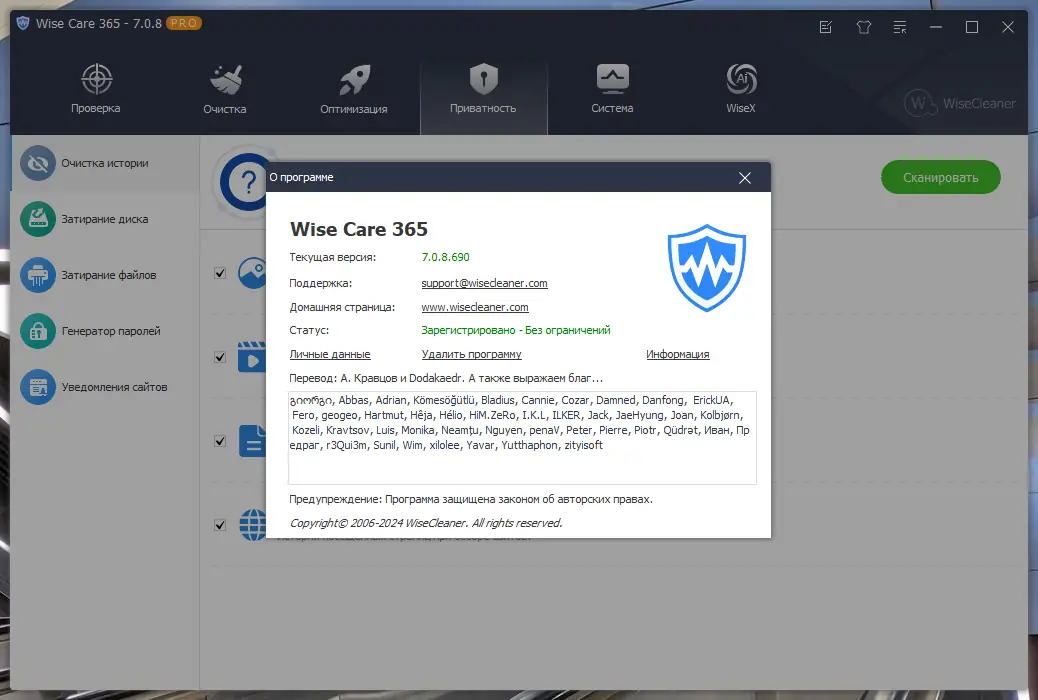Viewport: 1038px width, 700px height.
Task: Click the Проверка crosshair icon
Action: 97,79
